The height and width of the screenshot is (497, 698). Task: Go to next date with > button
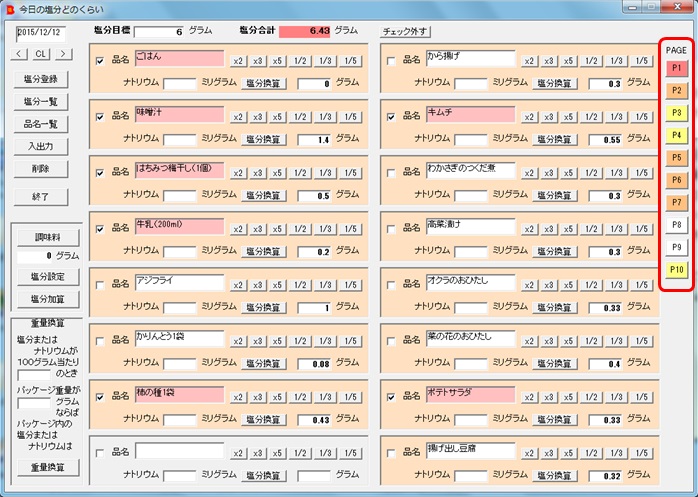[x=64, y=54]
